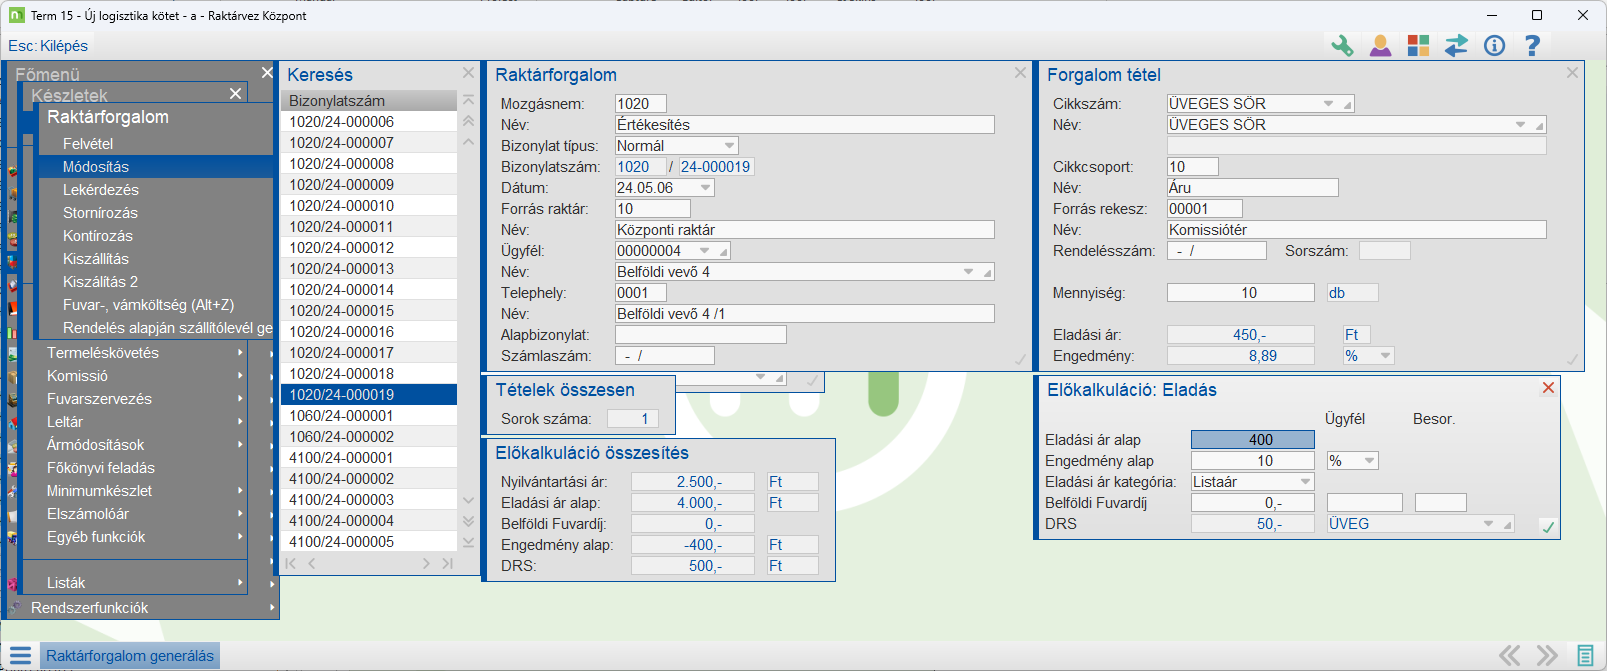Close the Előkalkuláció: Eladás panel
The width and height of the screenshot is (1607, 671).
pos(1548,388)
